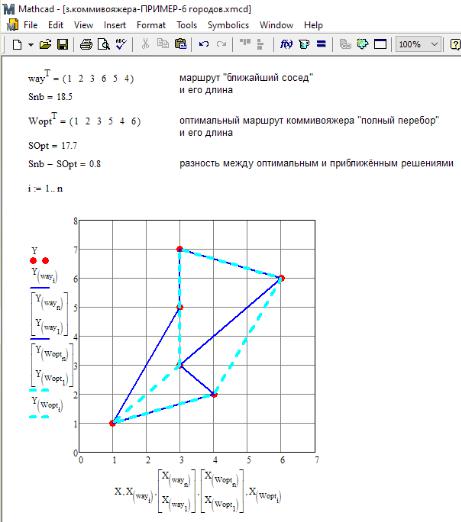Open the File menu
This screenshot has height=522, width=461.
30,25
